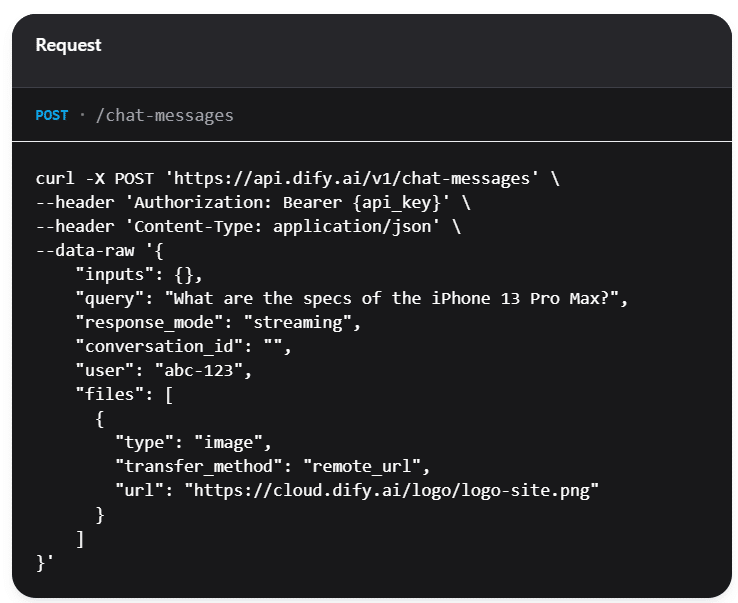Click the Content-Type application/json header line
Image resolution: width=738 pixels, height=603 pixels.
[248, 226]
